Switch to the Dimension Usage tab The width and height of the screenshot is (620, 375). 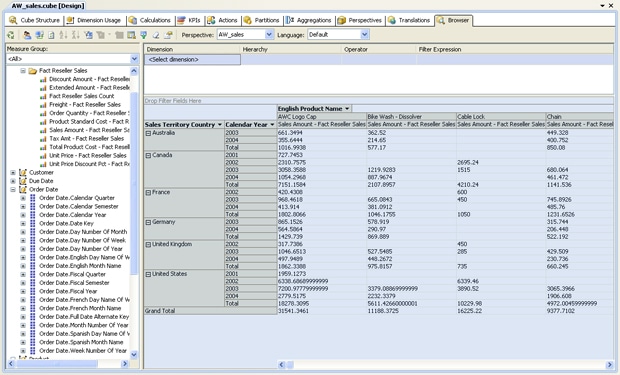click(x=94, y=20)
